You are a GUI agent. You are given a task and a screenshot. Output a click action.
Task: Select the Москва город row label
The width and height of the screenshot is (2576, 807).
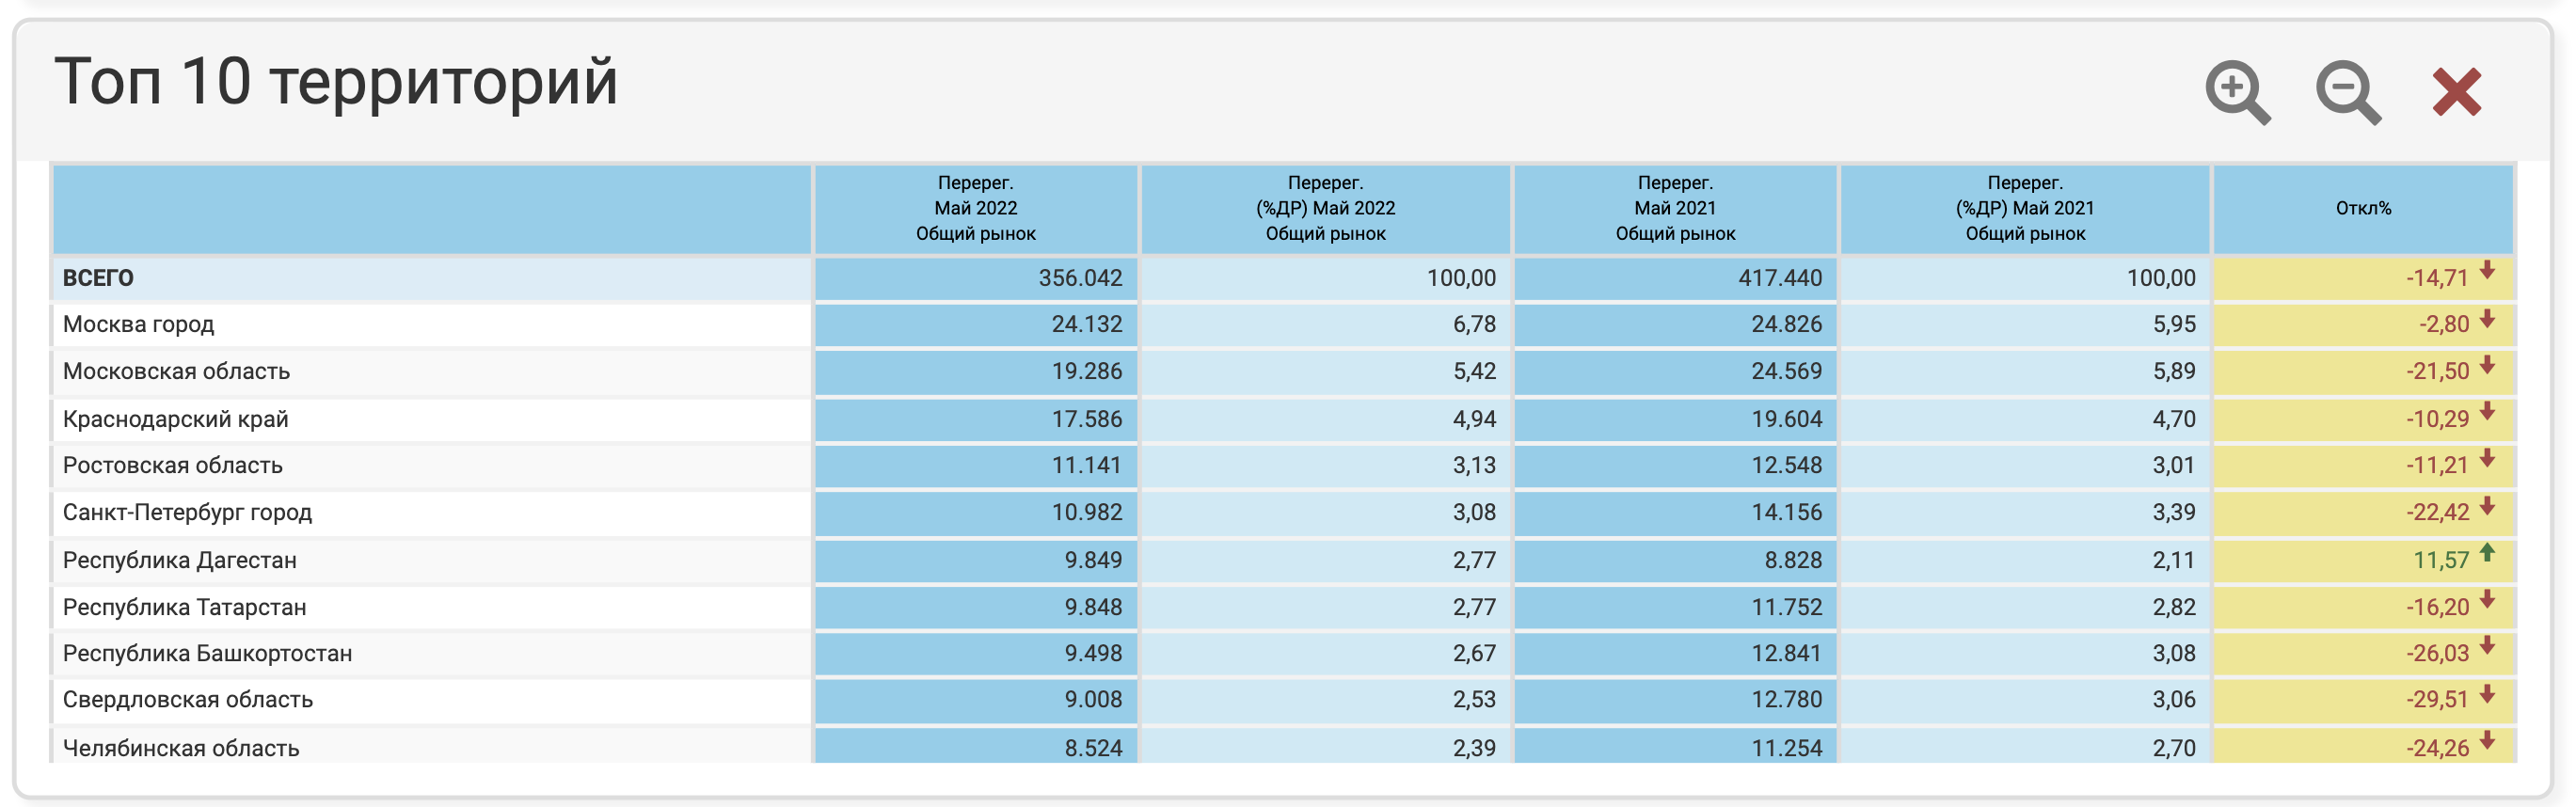tap(139, 325)
